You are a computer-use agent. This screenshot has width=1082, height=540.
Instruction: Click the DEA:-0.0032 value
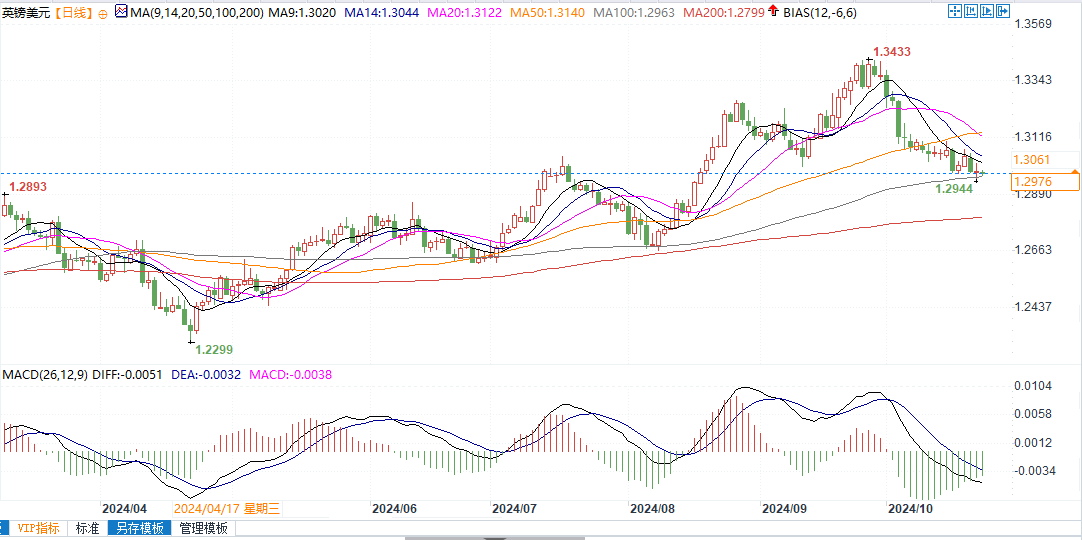(206, 375)
